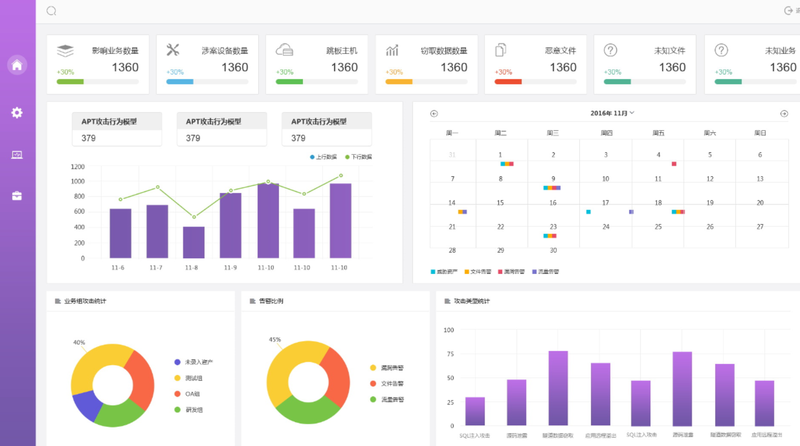The height and width of the screenshot is (446, 800).
Task: Click the purple bar for 11-8
Action: [x=194, y=242]
